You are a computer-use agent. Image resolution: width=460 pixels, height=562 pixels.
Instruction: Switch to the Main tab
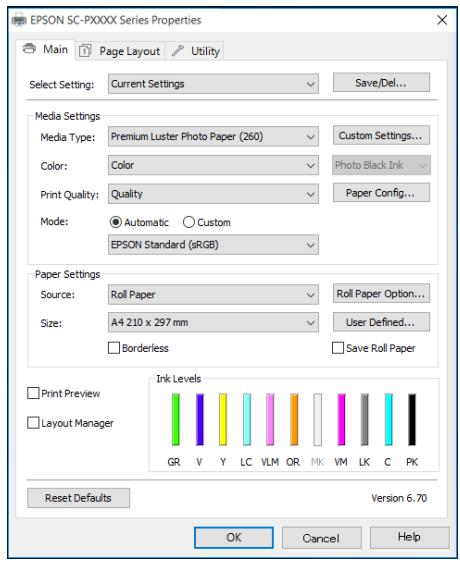click(46, 49)
